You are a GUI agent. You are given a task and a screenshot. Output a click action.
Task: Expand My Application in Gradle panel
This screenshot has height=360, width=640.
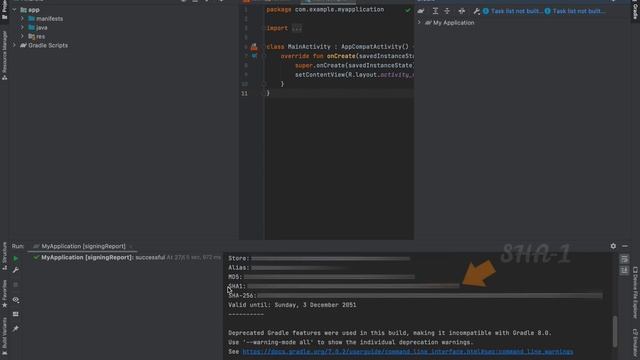(x=419, y=23)
